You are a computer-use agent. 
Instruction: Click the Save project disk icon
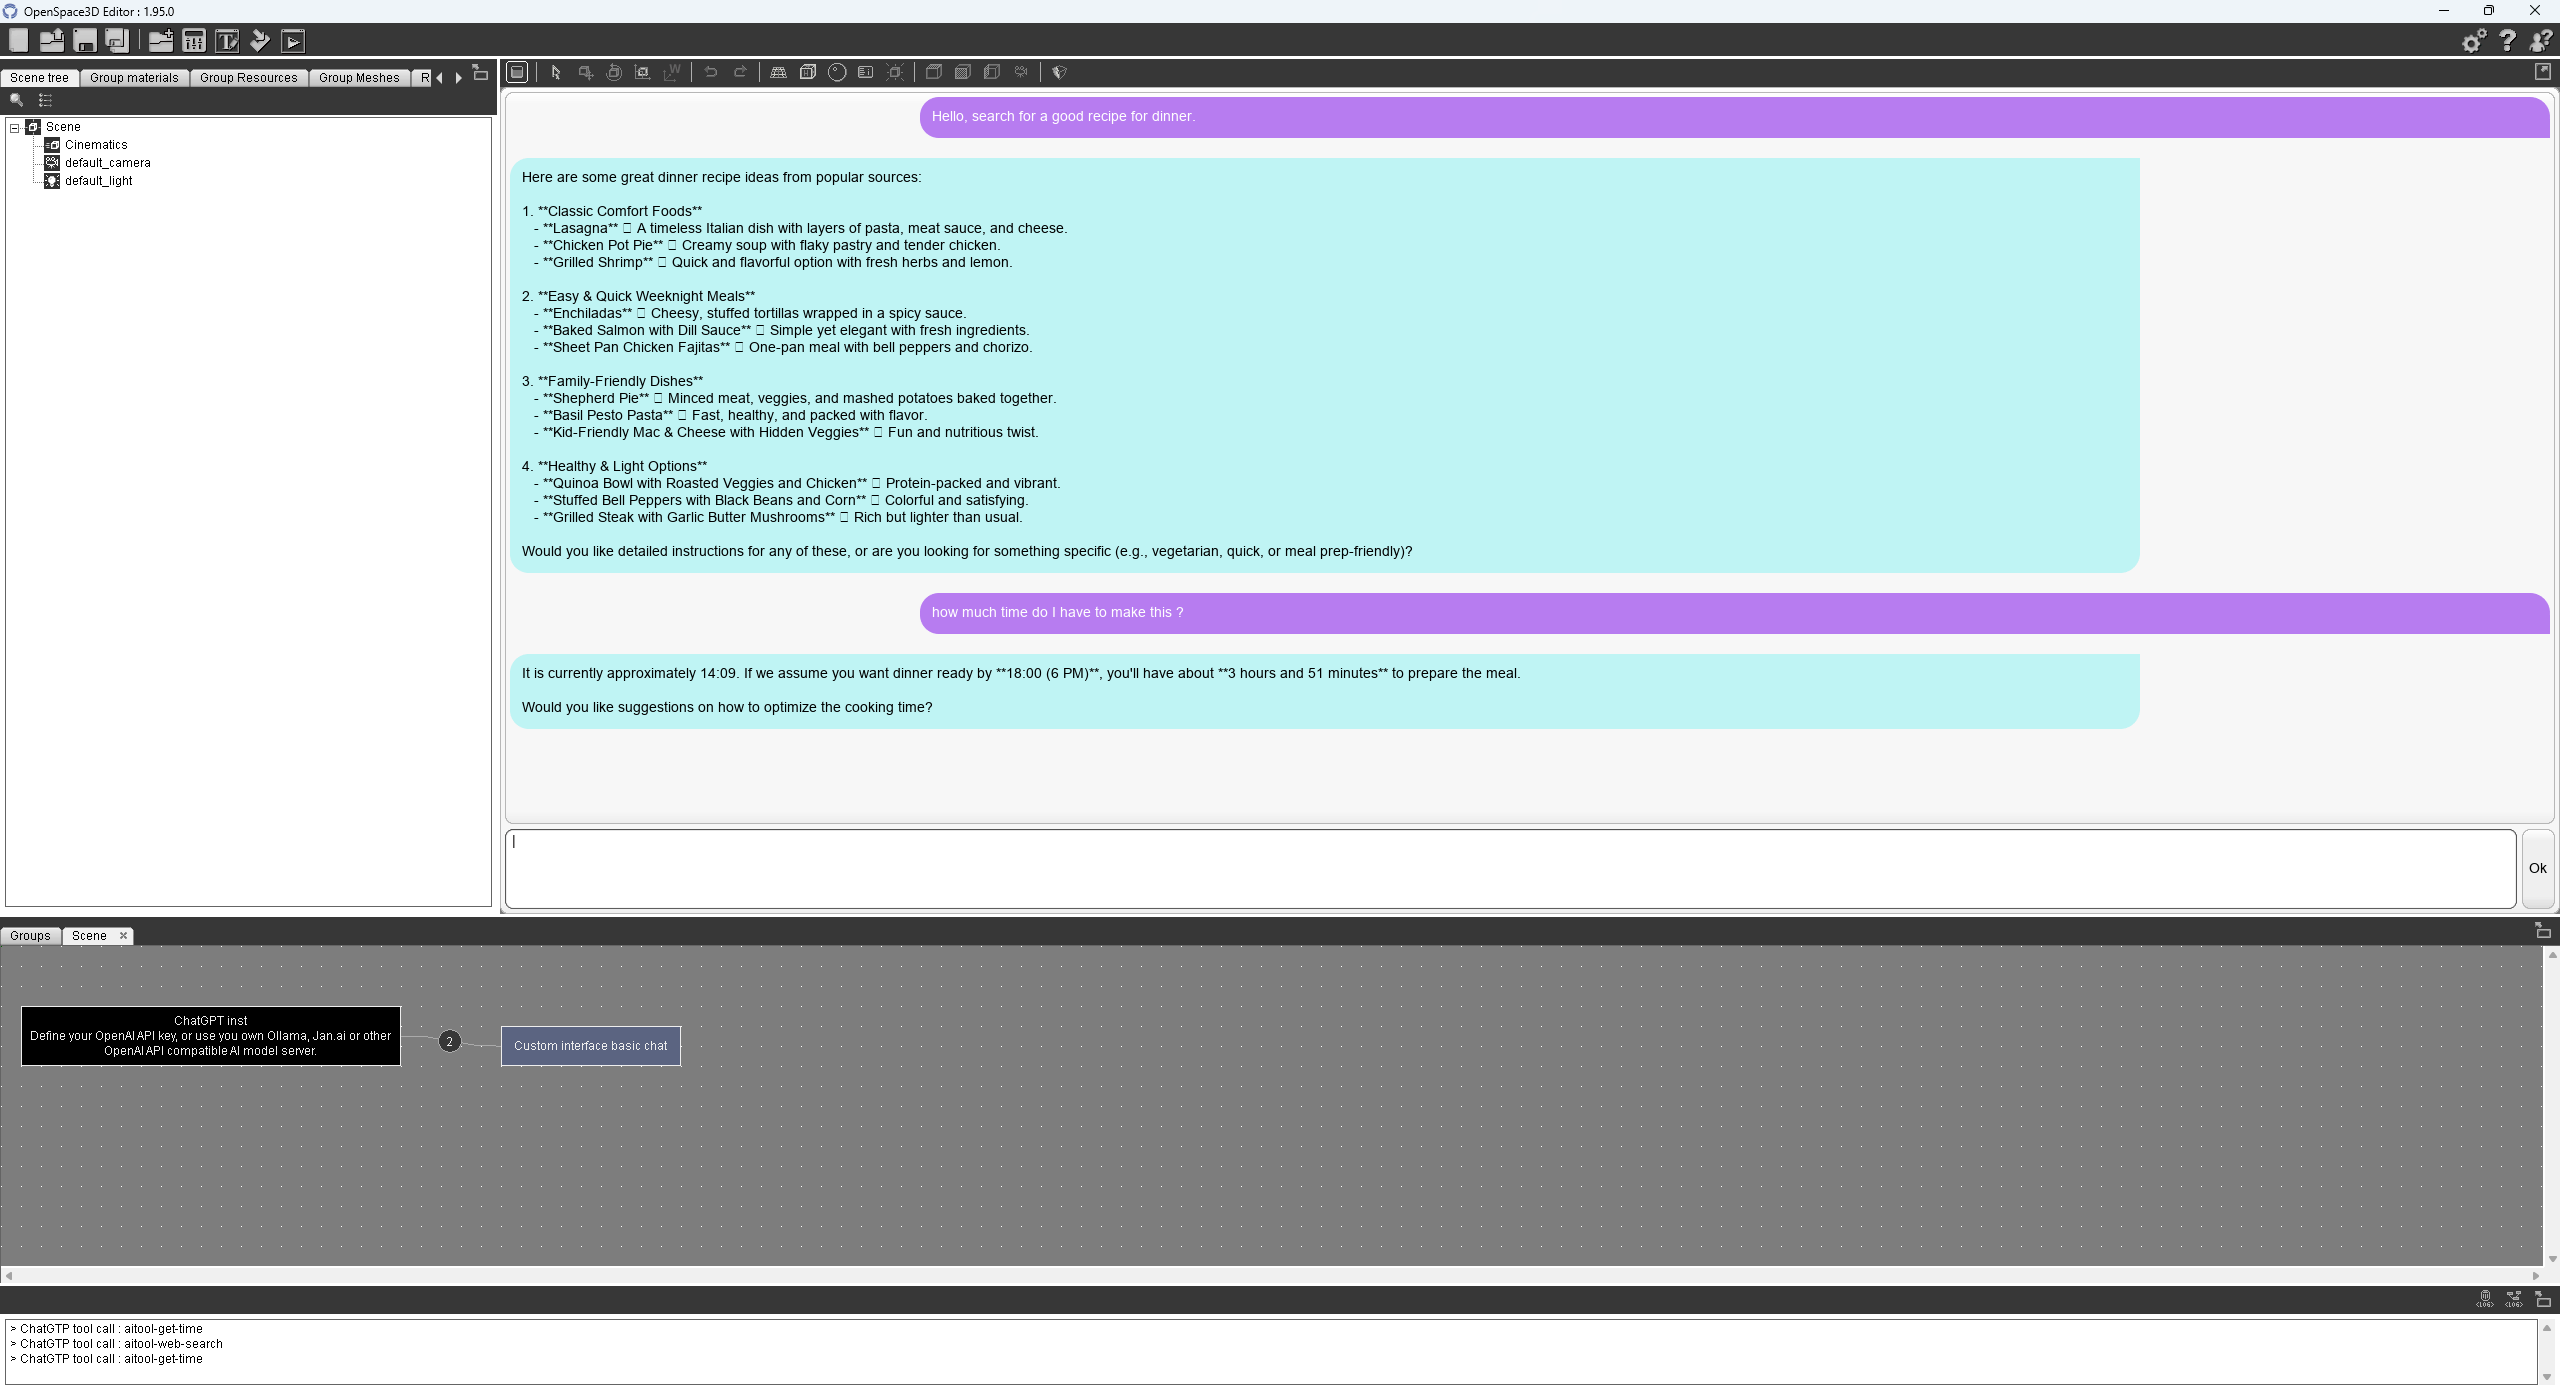(x=85, y=41)
